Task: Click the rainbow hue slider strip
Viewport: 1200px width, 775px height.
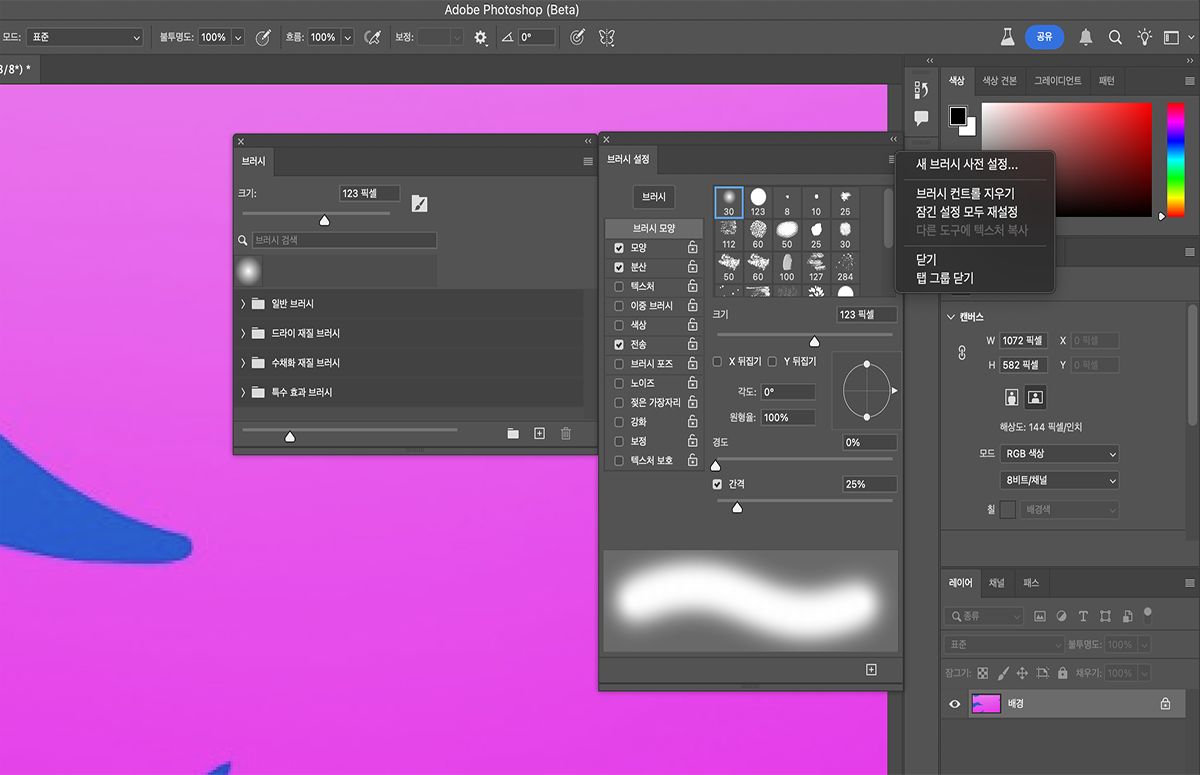Action: pos(1175,158)
